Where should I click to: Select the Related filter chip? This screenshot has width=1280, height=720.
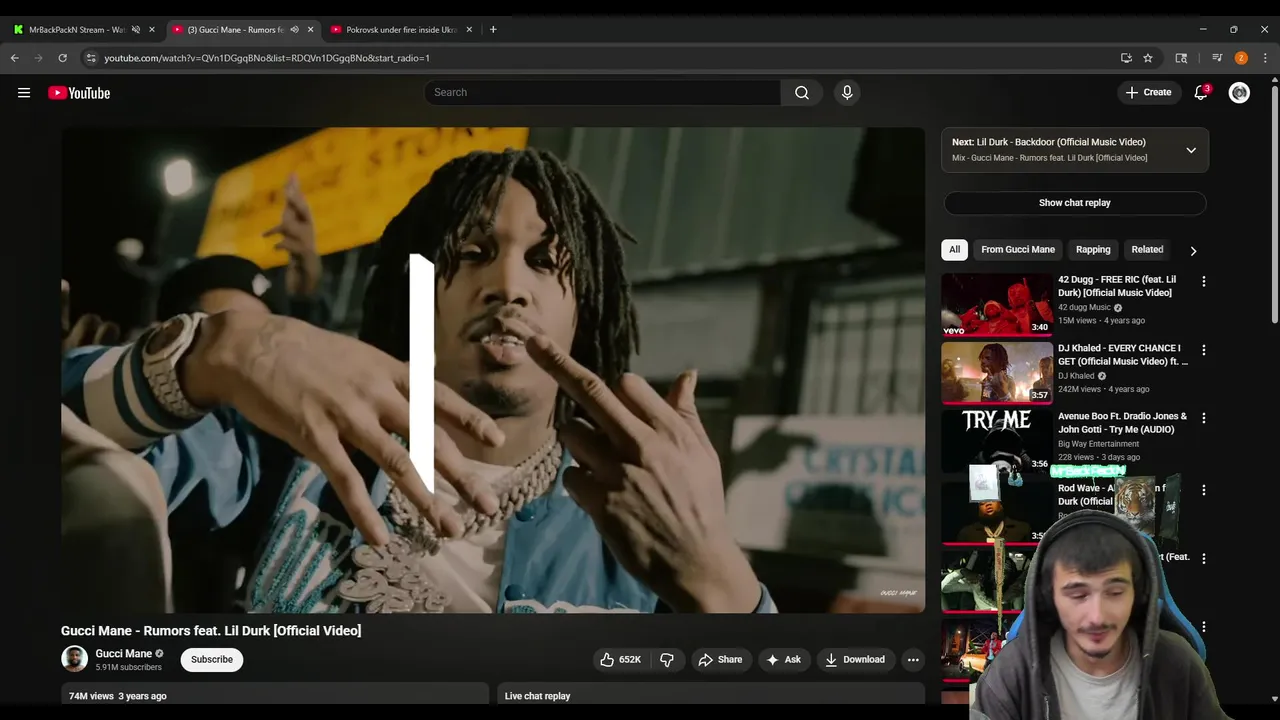(1147, 250)
